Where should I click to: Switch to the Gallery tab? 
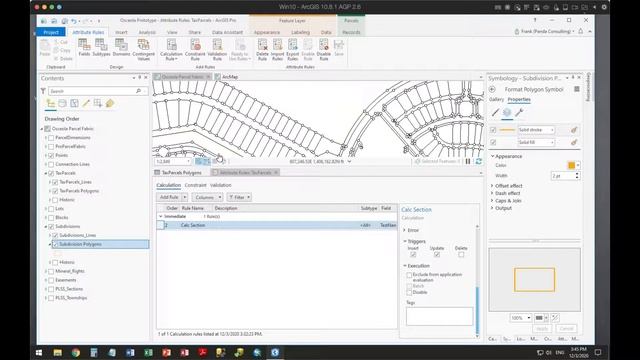[496, 100]
